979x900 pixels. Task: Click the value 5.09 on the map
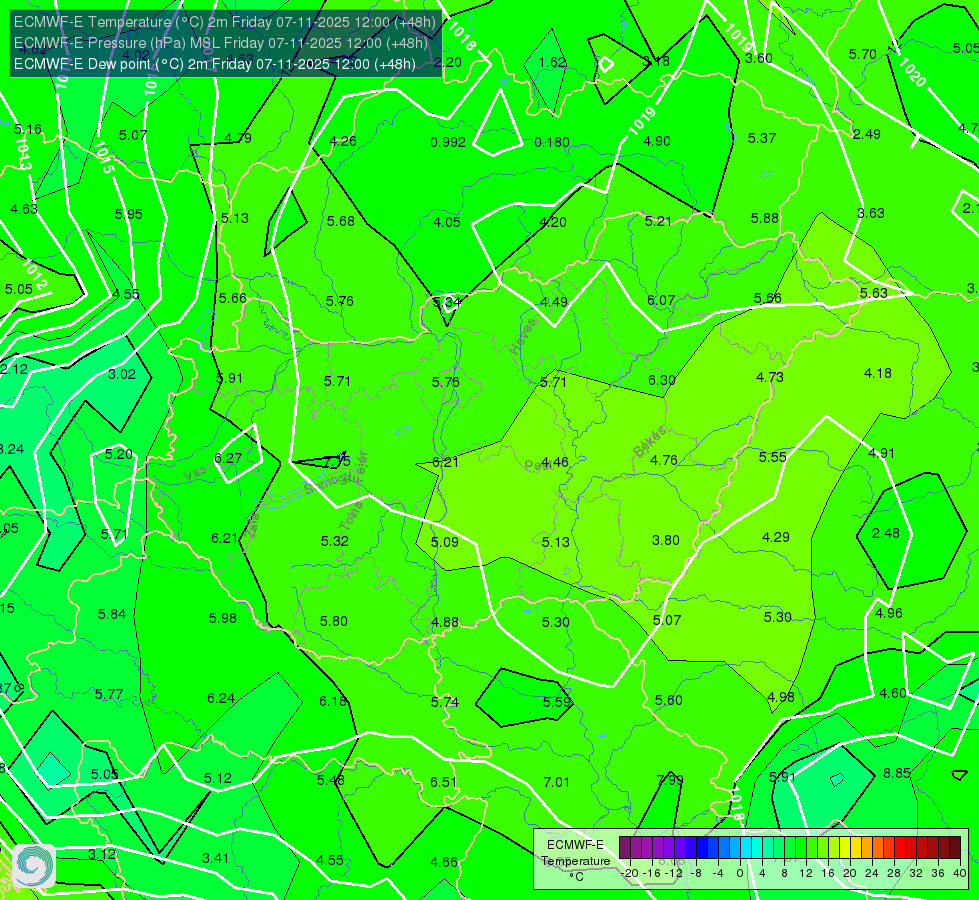pyautogui.click(x=445, y=542)
